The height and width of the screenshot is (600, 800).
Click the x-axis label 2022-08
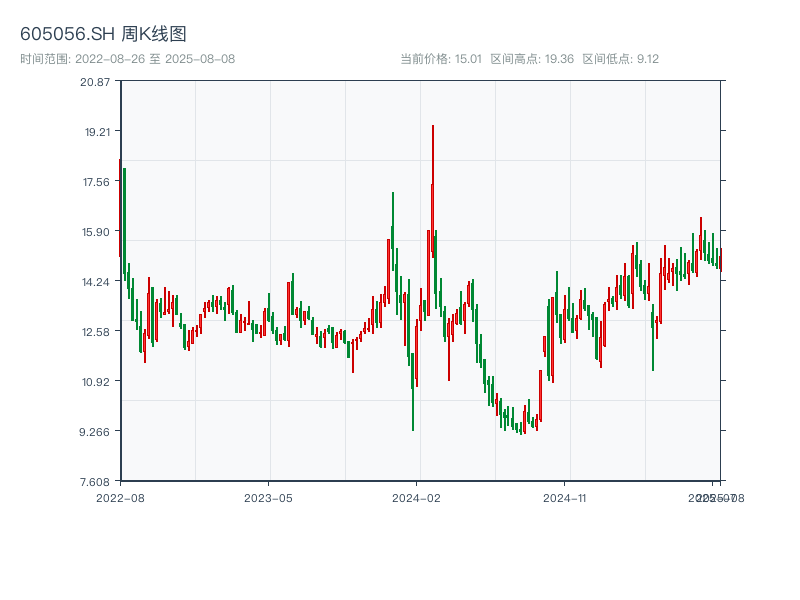(x=120, y=498)
